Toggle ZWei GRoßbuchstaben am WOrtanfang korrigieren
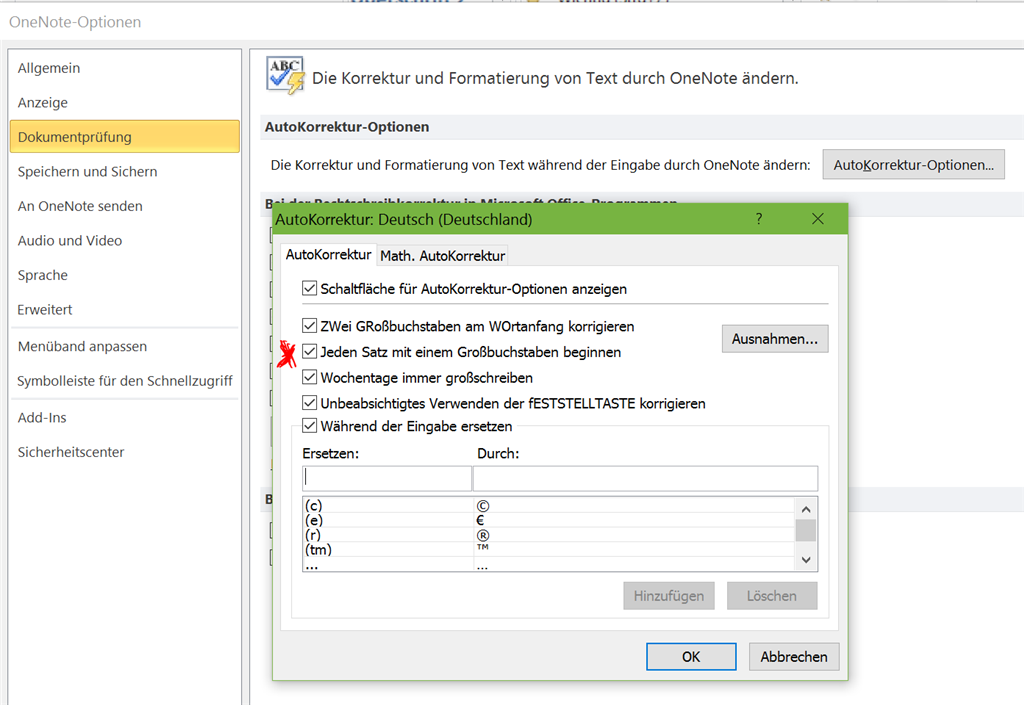 click(310, 326)
